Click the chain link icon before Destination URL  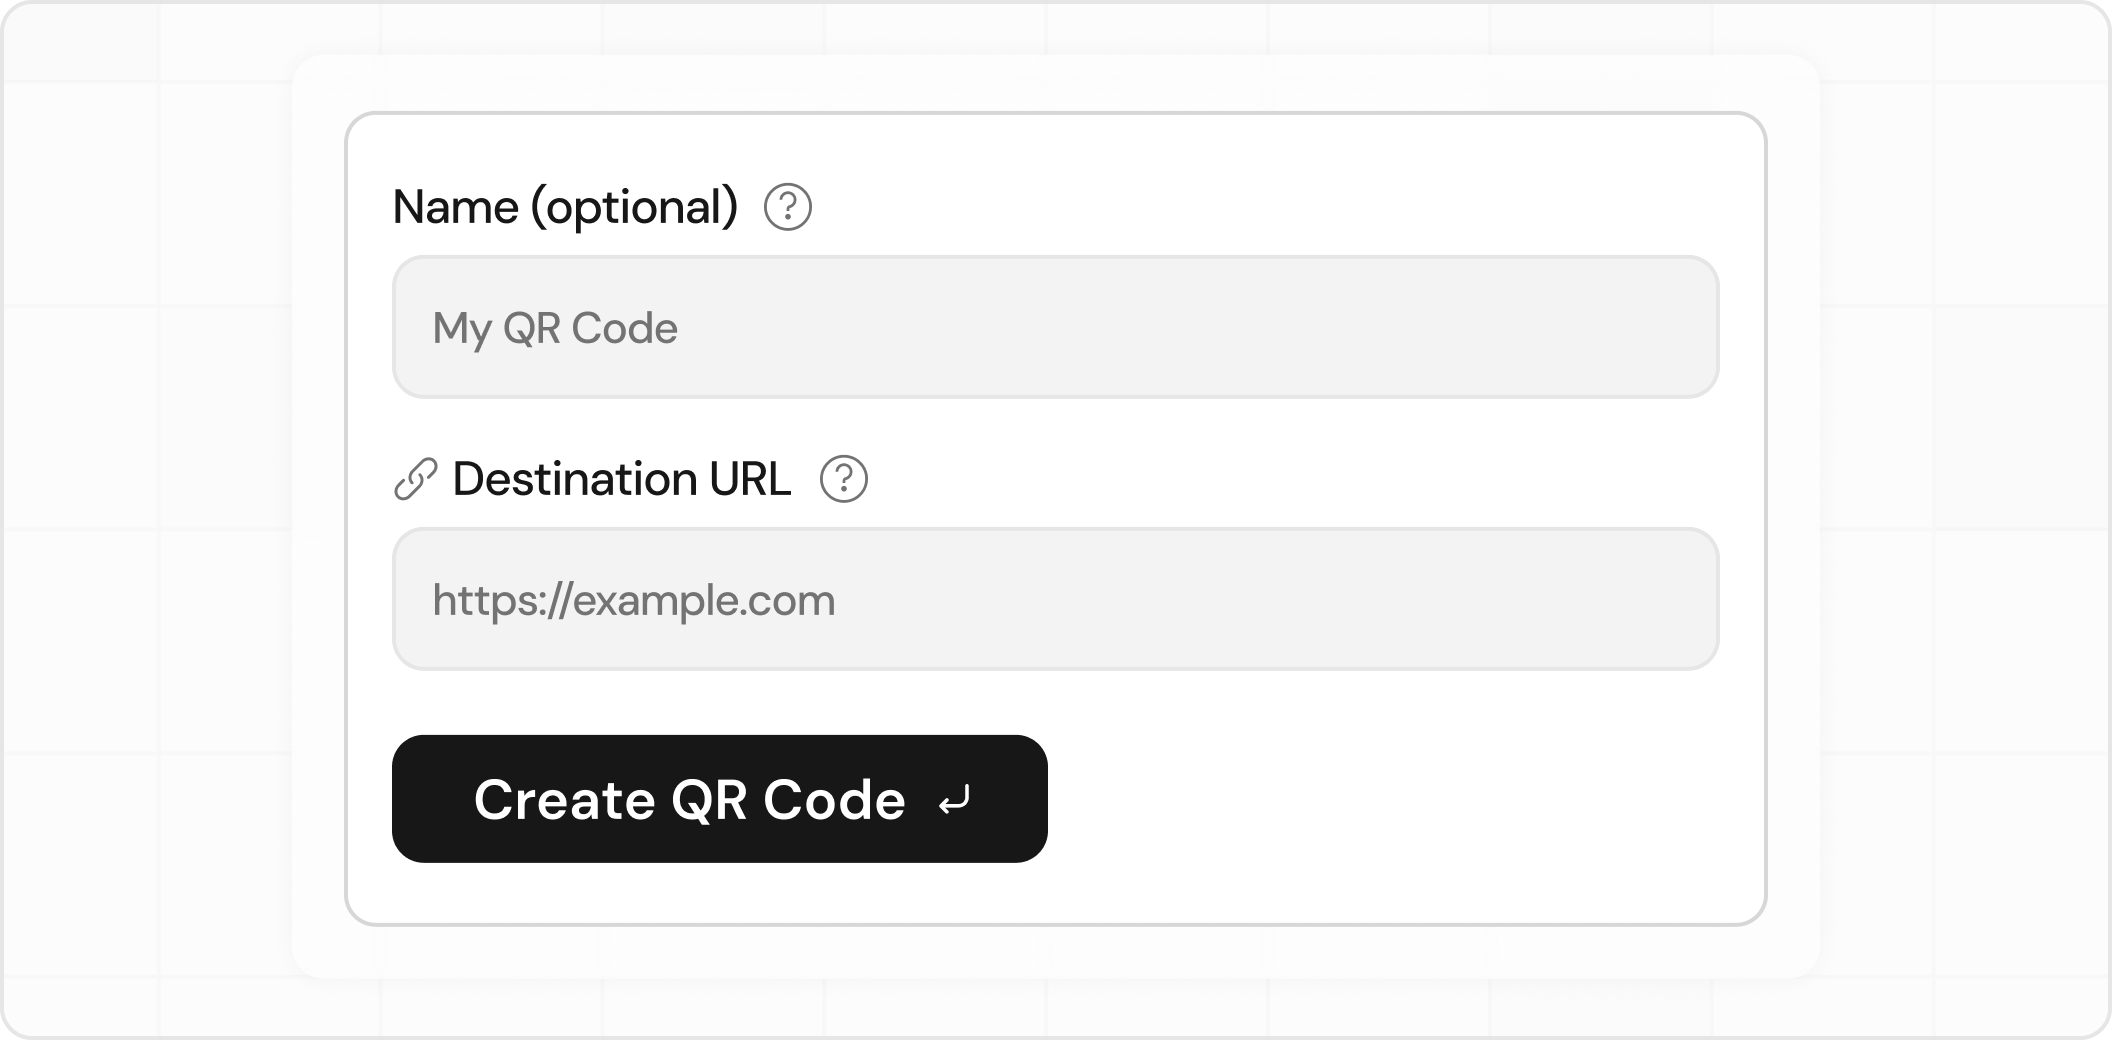(416, 479)
